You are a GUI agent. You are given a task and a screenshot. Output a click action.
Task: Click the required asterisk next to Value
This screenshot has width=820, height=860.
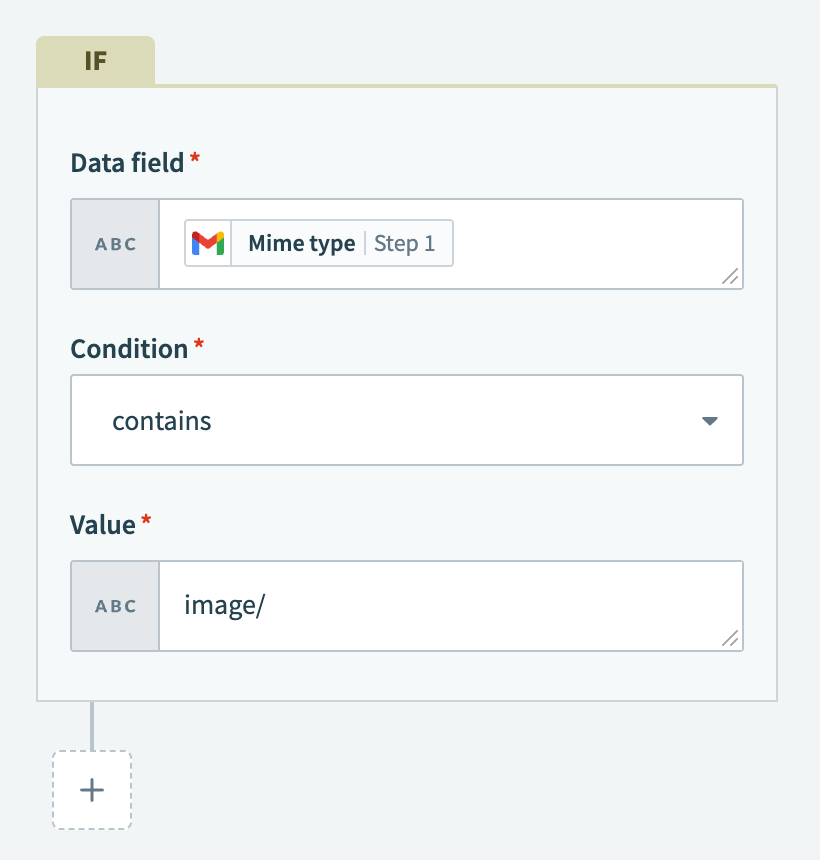[x=146, y=521]
